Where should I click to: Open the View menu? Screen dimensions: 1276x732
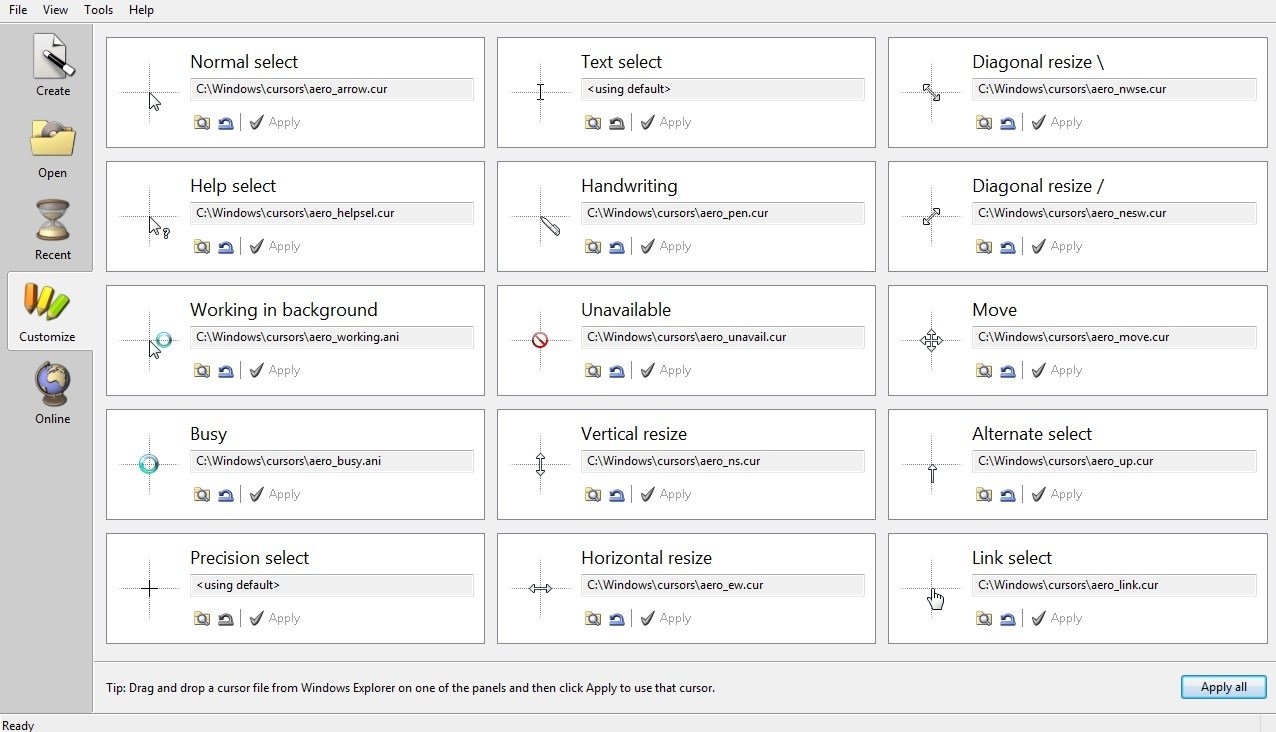(56, 10)
